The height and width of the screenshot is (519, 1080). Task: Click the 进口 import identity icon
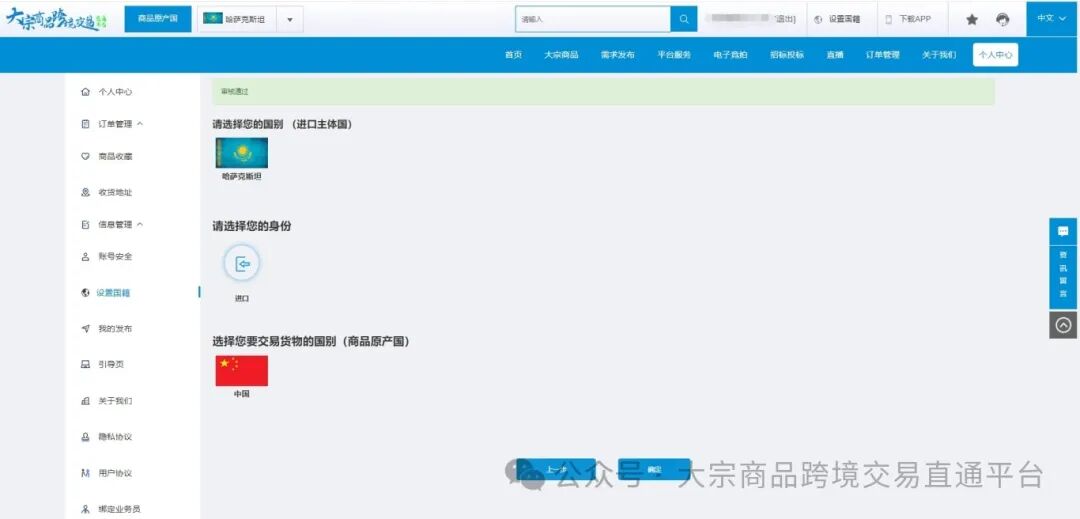241,264
